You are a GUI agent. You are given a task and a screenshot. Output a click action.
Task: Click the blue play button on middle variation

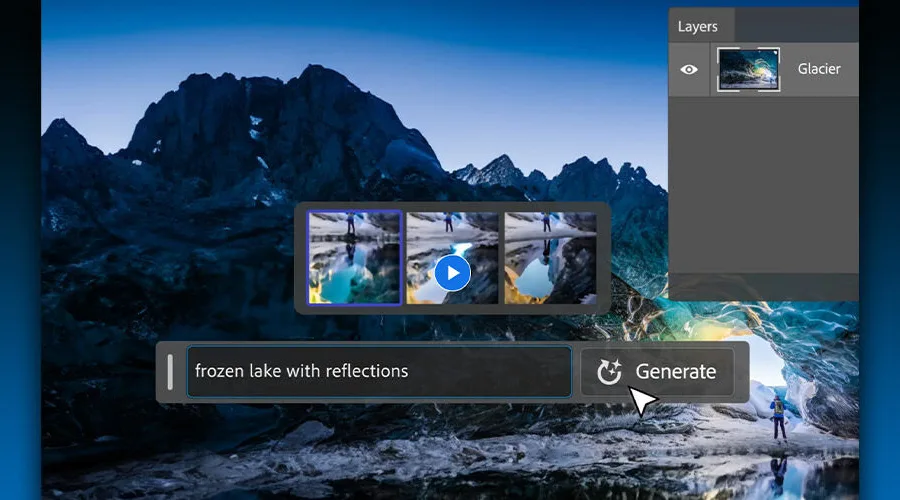coord(452,272)
